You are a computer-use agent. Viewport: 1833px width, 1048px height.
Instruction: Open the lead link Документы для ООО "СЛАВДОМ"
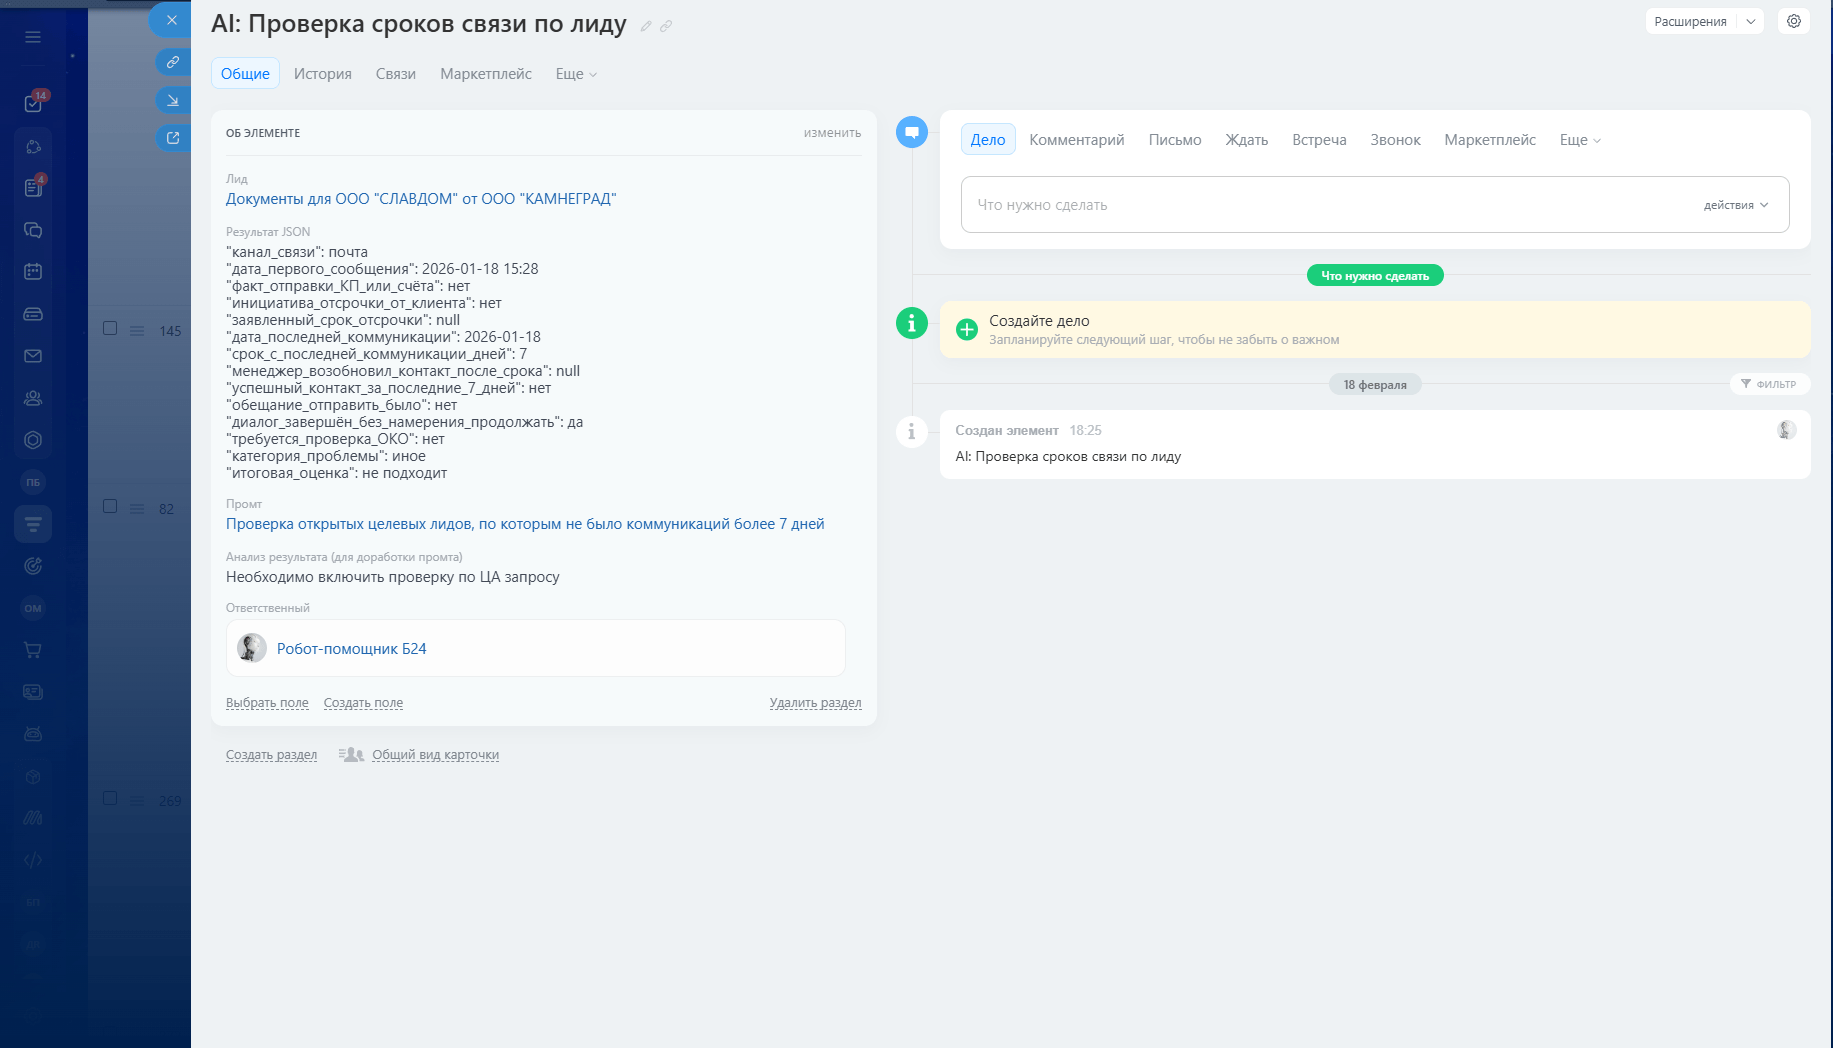(x=421, y=199)
